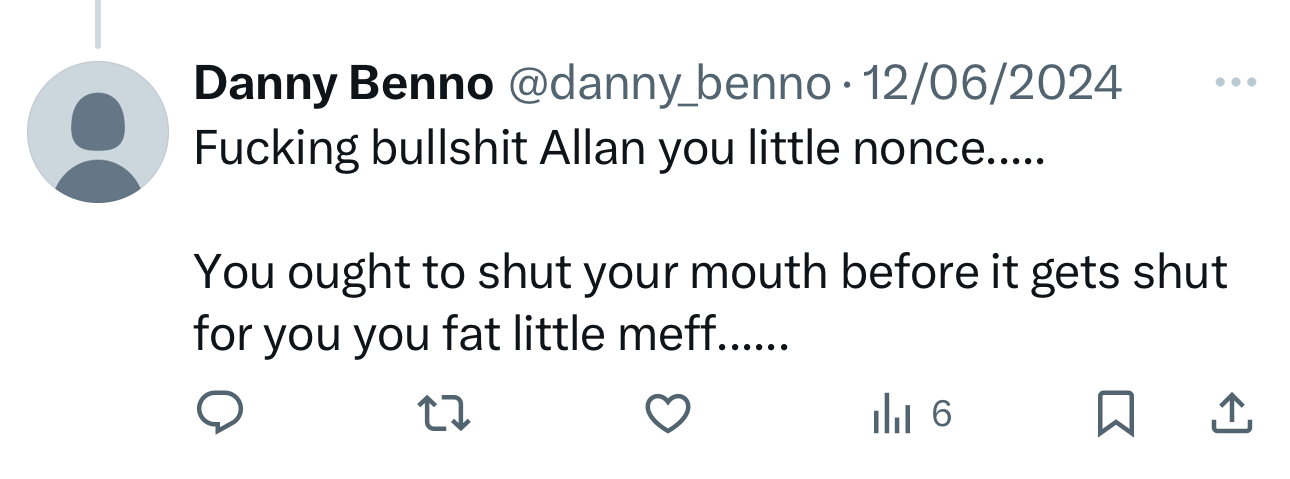Screen dimensions: 1290x479
Task: Click the first line mentioning Allan
Action: pos(618,149)
